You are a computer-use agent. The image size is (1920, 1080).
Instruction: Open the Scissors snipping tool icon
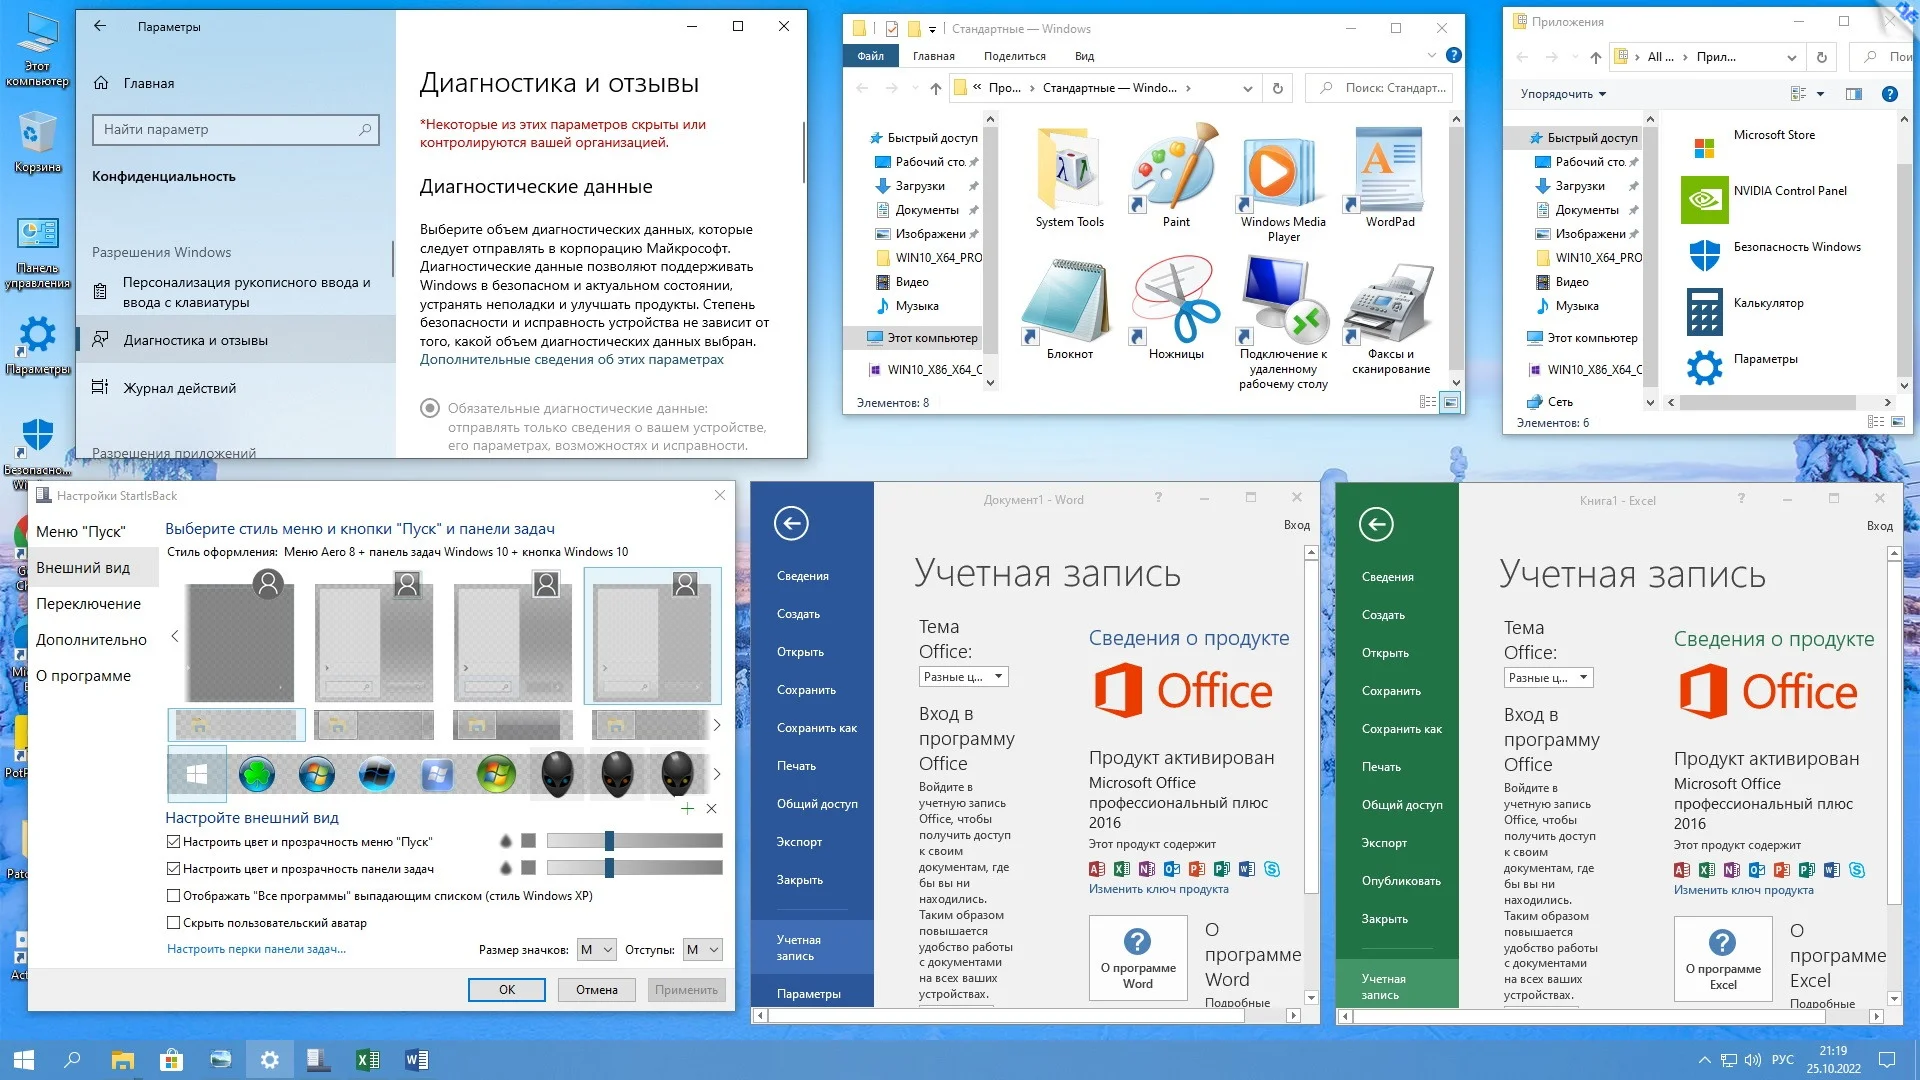[1175, 301]
